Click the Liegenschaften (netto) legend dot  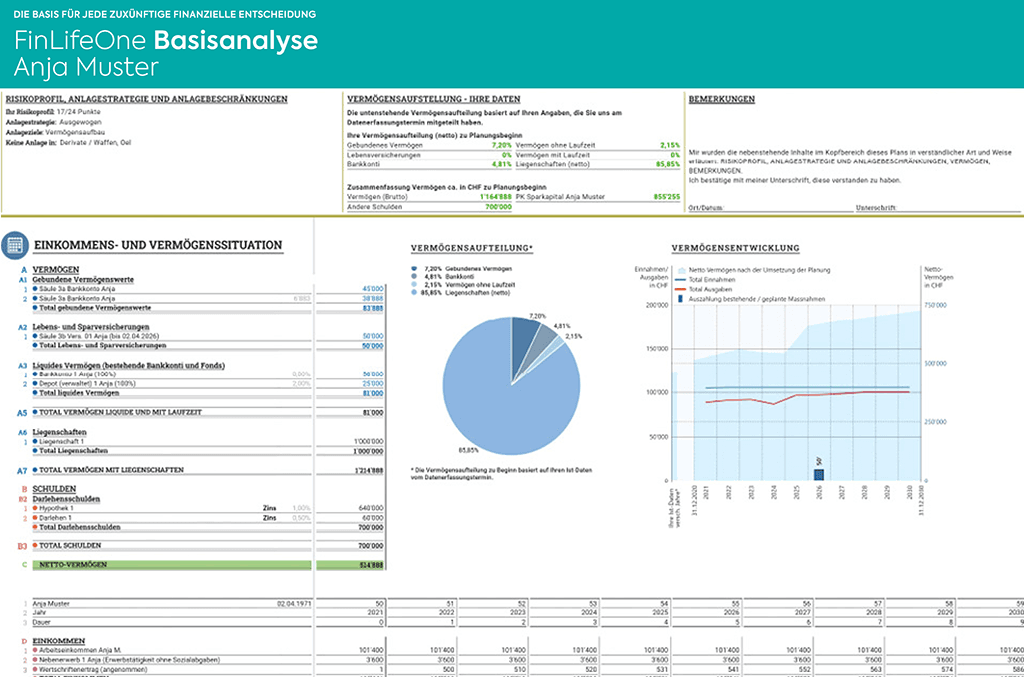tap(414, 293)
